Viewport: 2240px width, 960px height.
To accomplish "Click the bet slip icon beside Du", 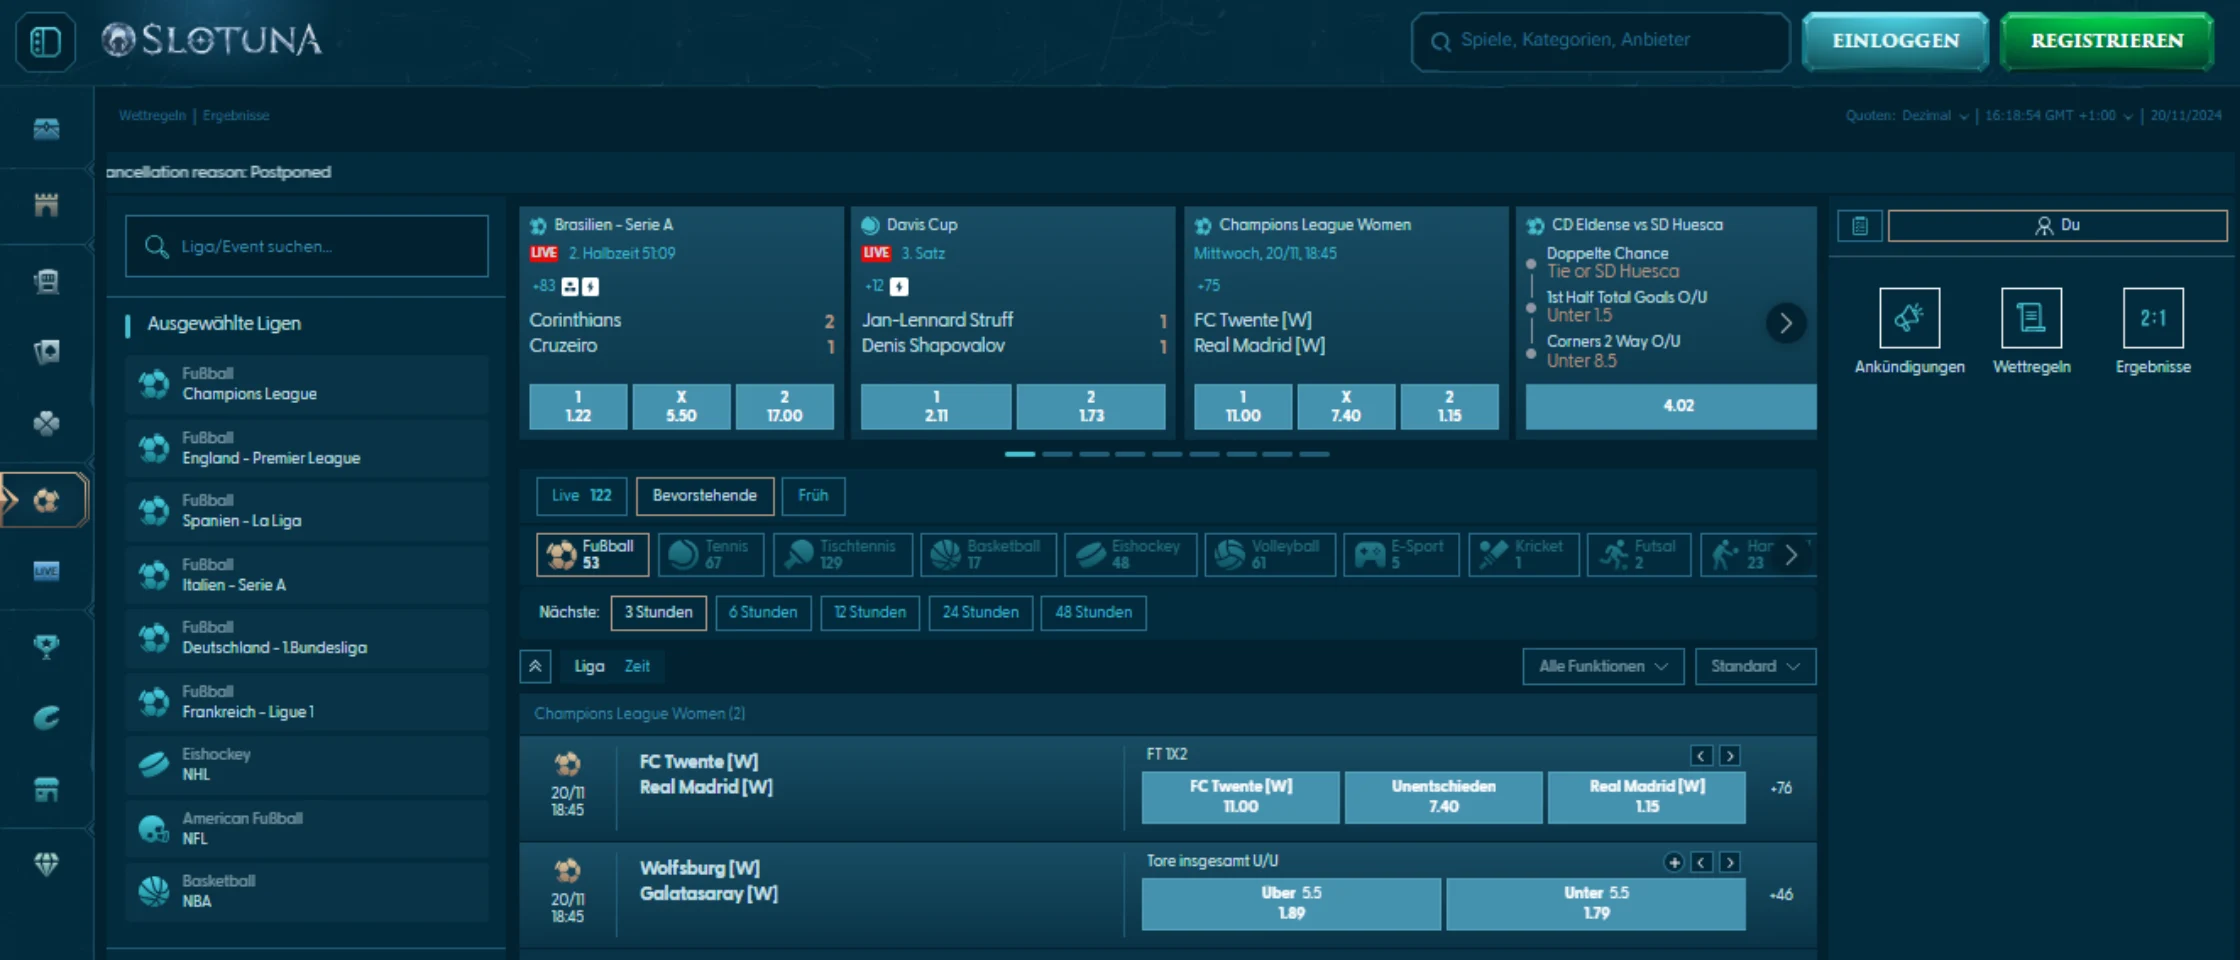I will [x=1859, y=226].
